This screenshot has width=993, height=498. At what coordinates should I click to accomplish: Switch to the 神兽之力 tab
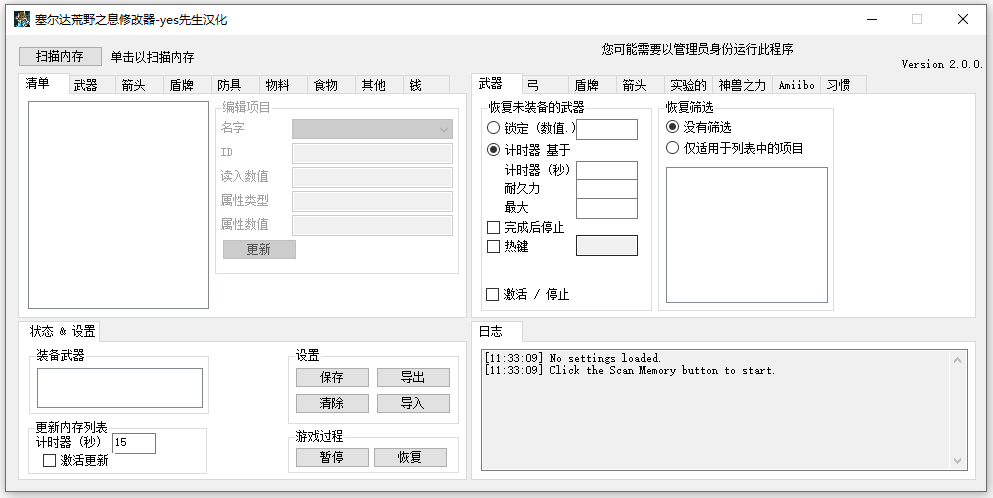tap(743, 85)
